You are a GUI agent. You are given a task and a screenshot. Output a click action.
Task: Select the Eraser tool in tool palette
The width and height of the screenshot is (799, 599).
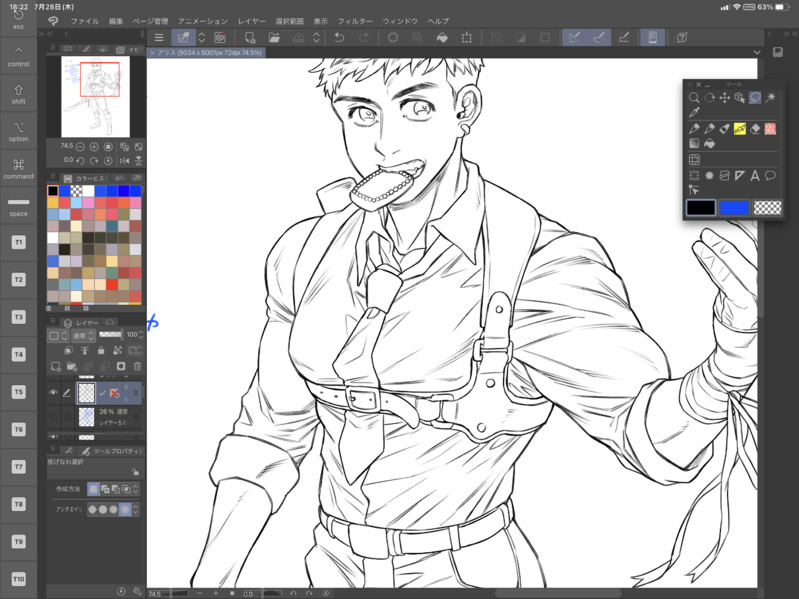(x=755, y=129)
